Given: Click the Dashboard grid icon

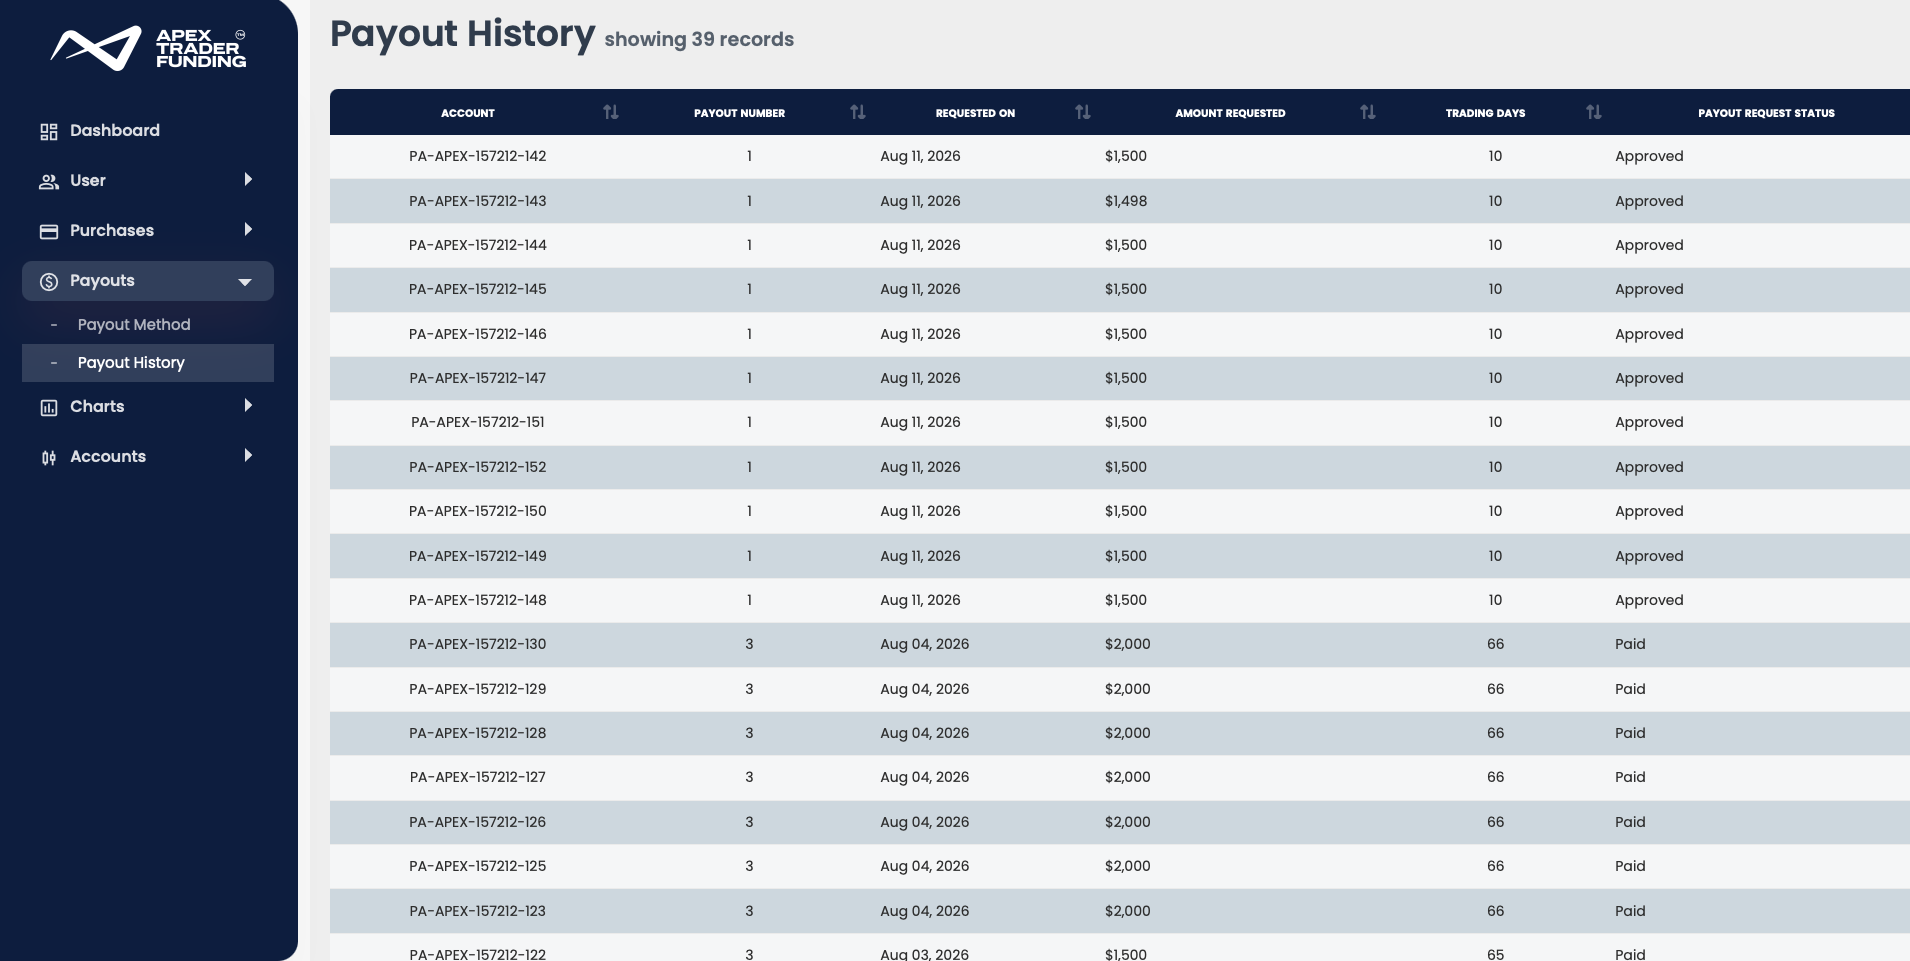Looking at the screenshot, I should pyautogui.click(x=49, y=131).
